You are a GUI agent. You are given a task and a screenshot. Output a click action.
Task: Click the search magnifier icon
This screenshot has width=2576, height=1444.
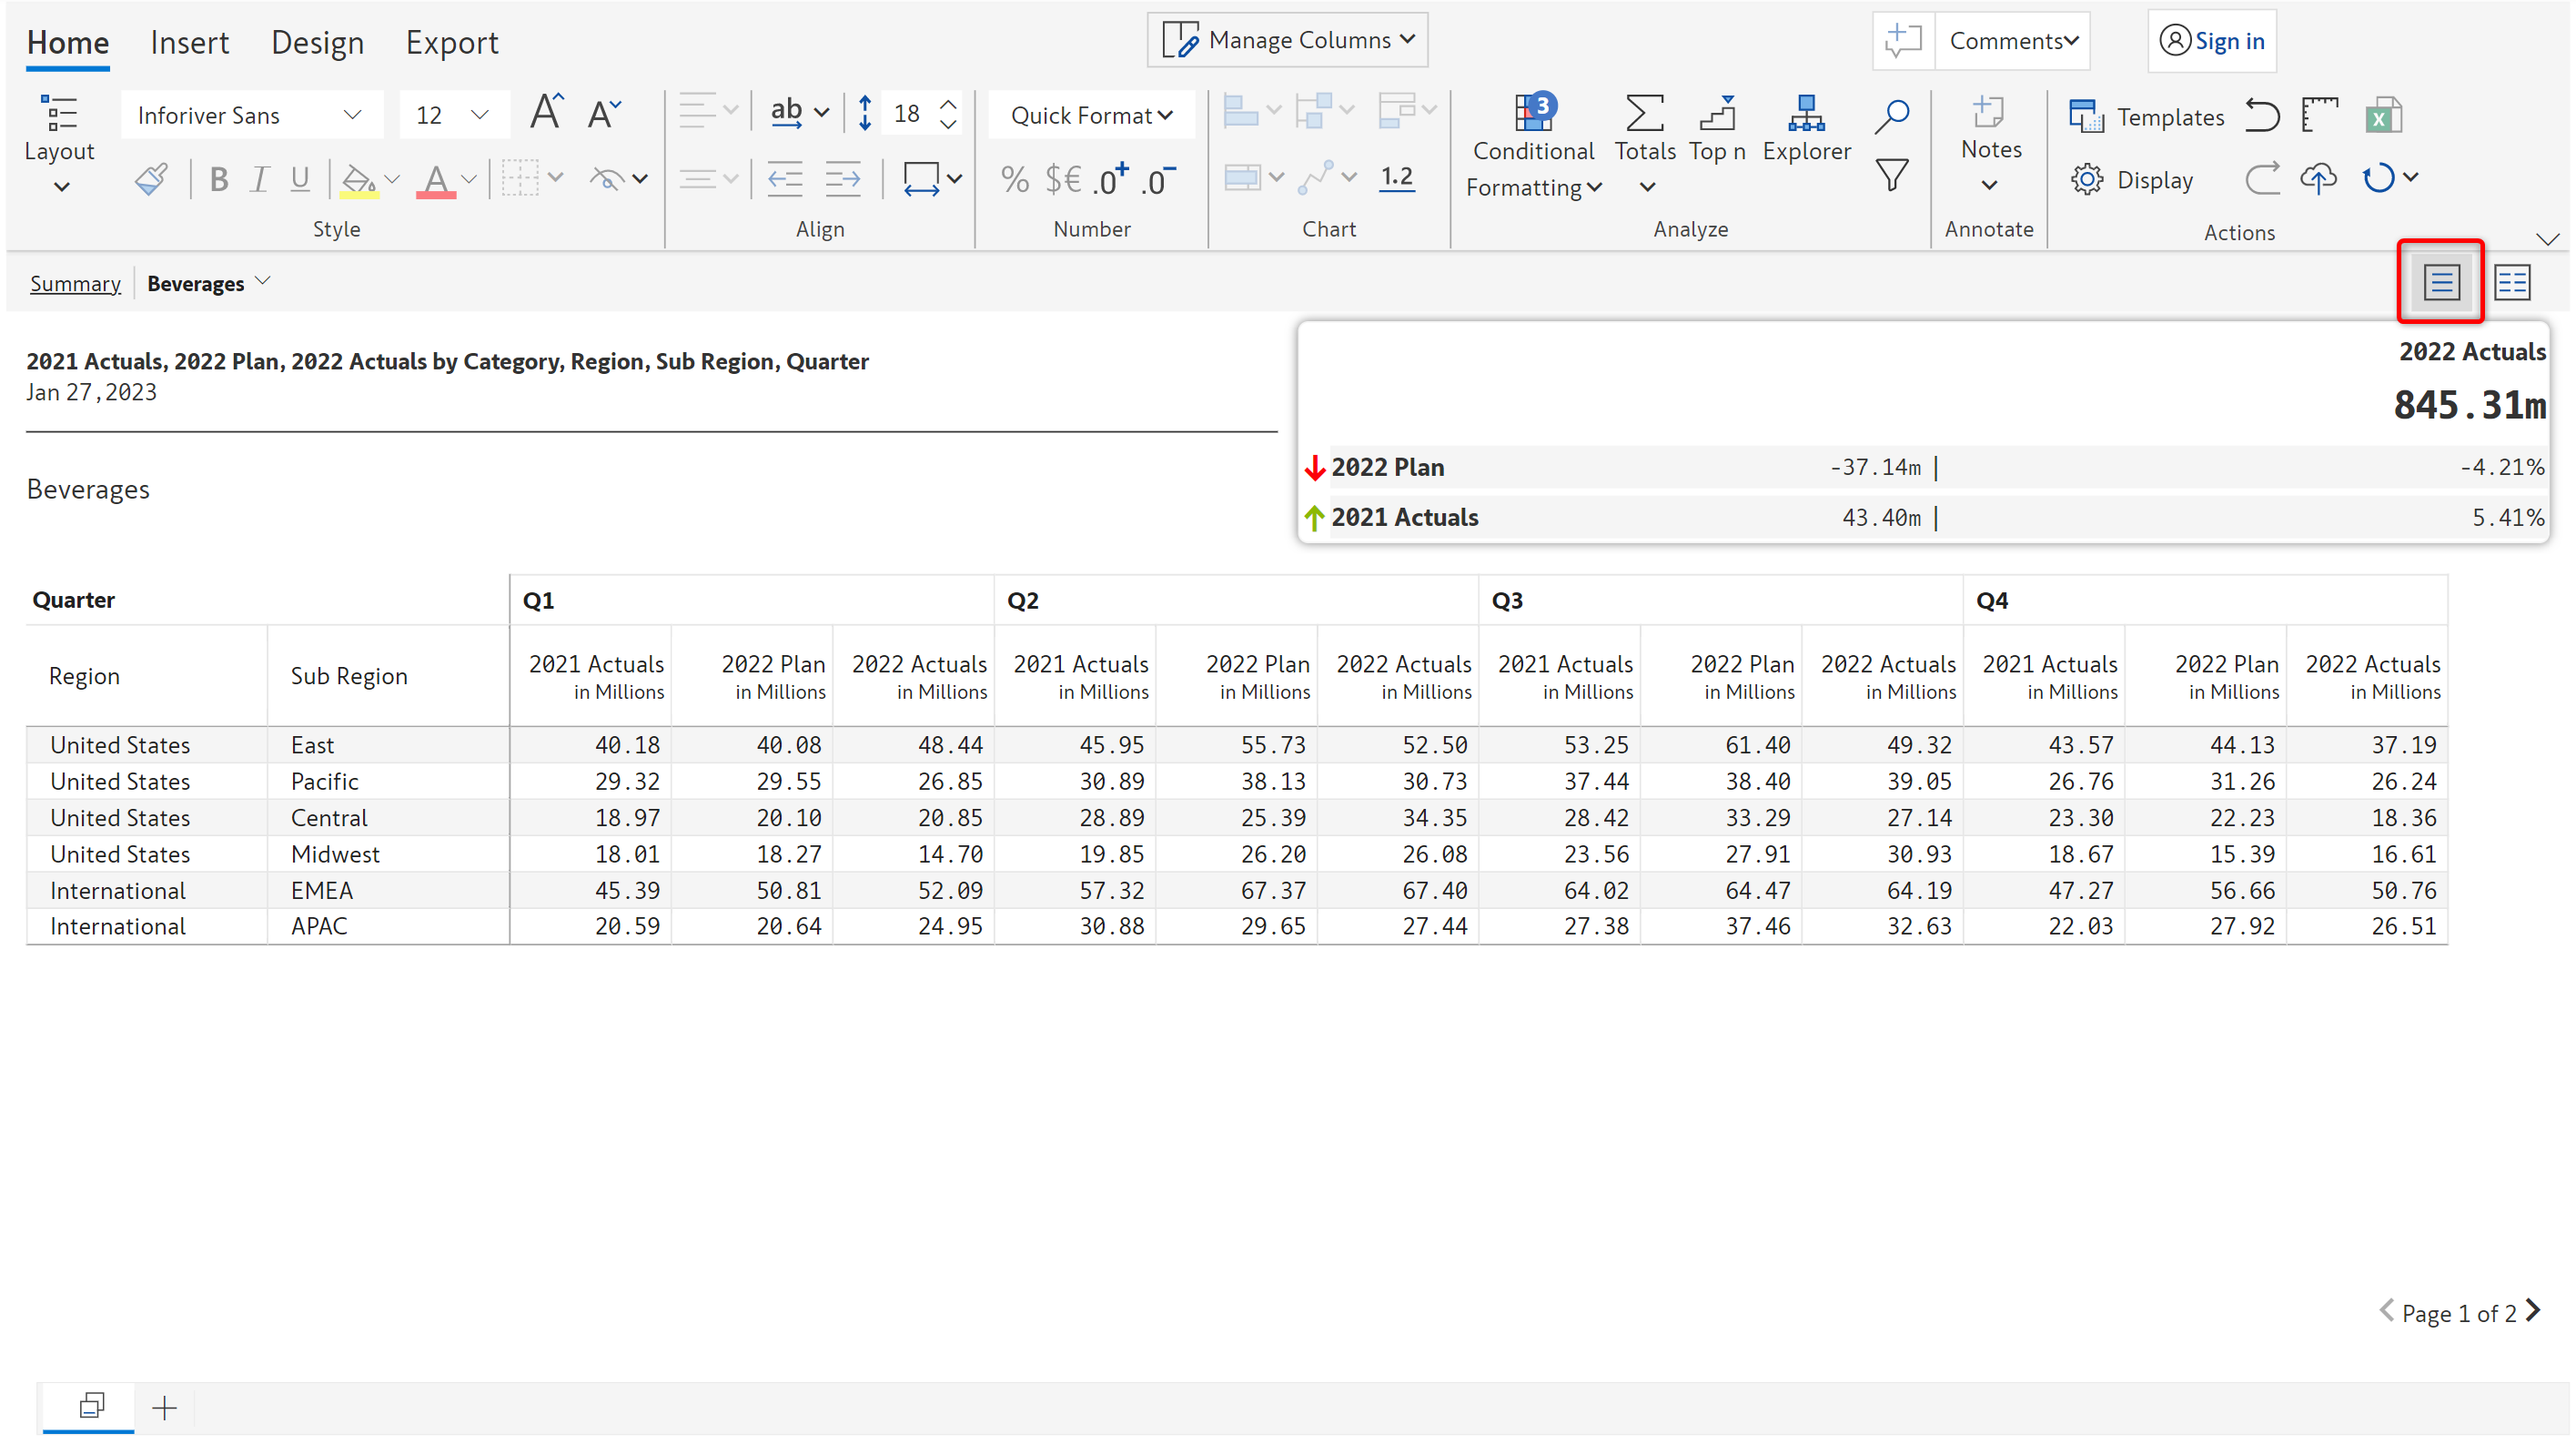point(1892,114)
